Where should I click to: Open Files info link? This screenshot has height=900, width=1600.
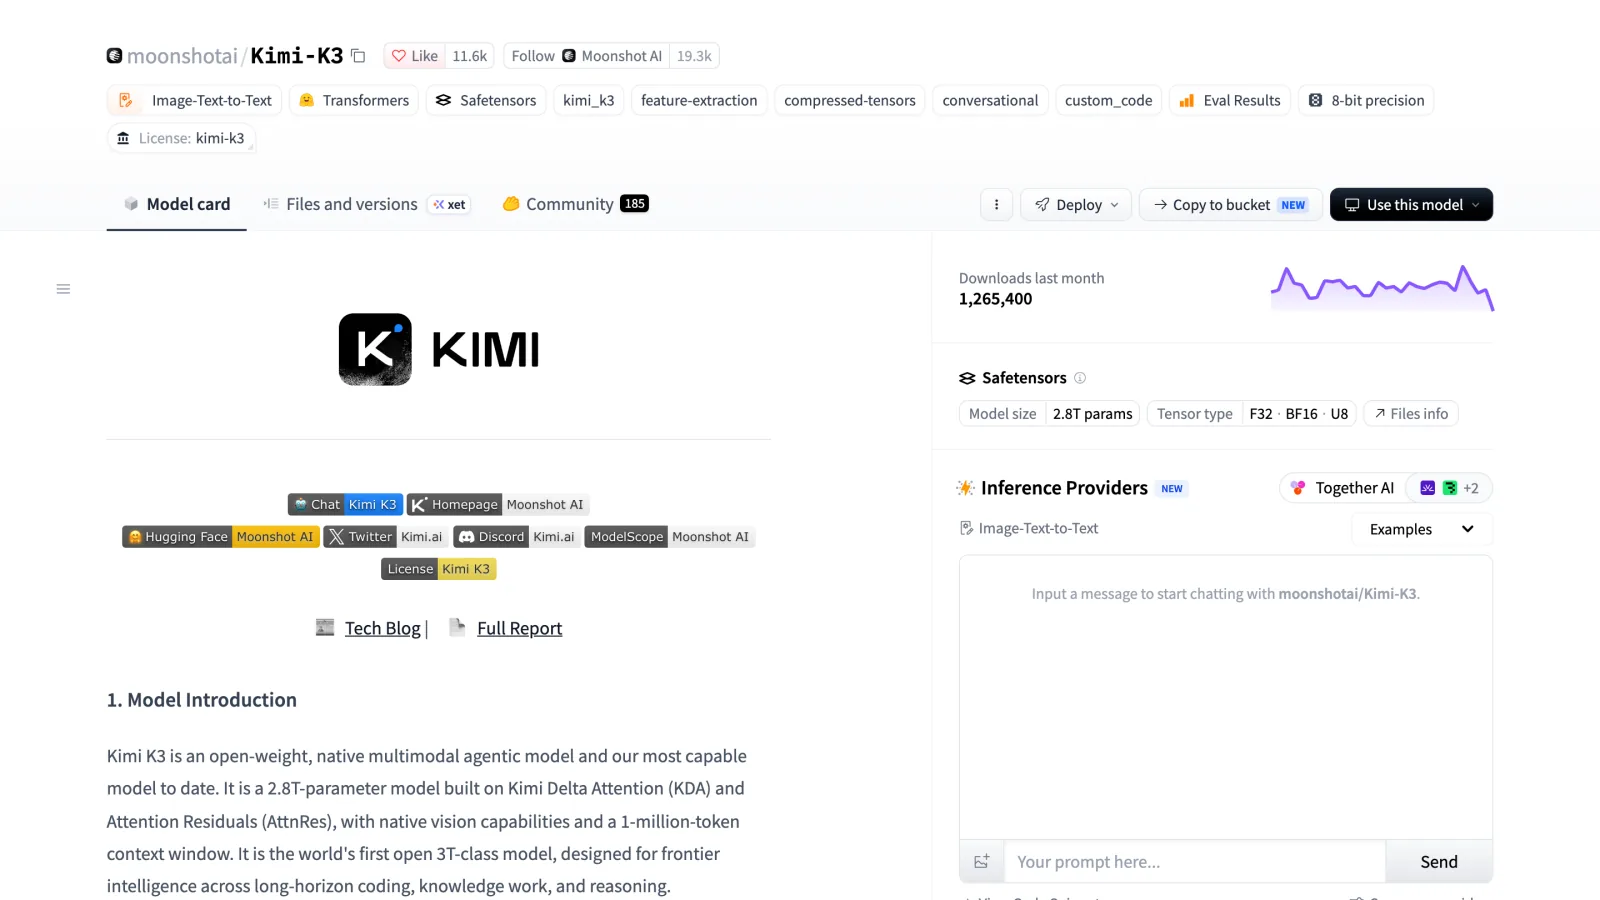pos(1411,414)
